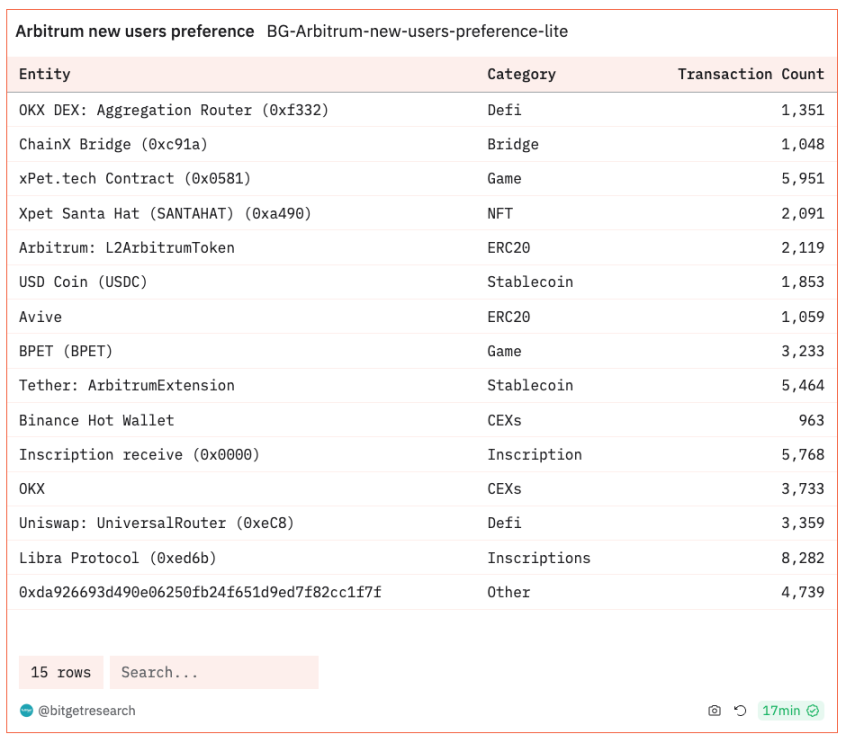Click the green checkmark status icon
The width and height of the screenshot is (846, 743).
coord(813,711)
